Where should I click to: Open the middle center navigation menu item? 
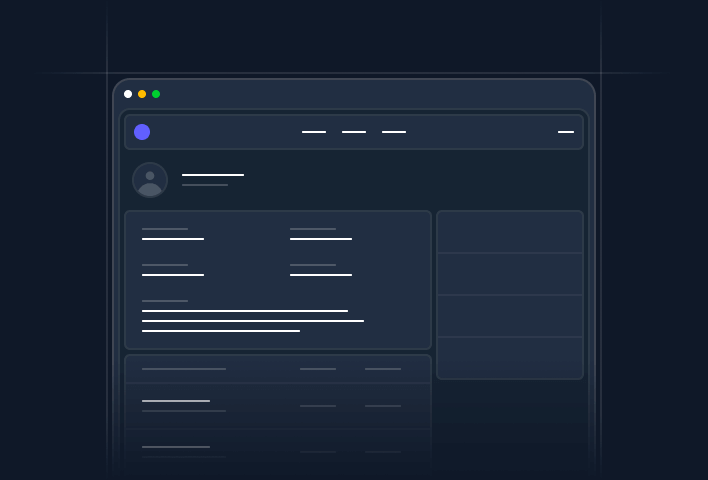(x=354, y=132)
